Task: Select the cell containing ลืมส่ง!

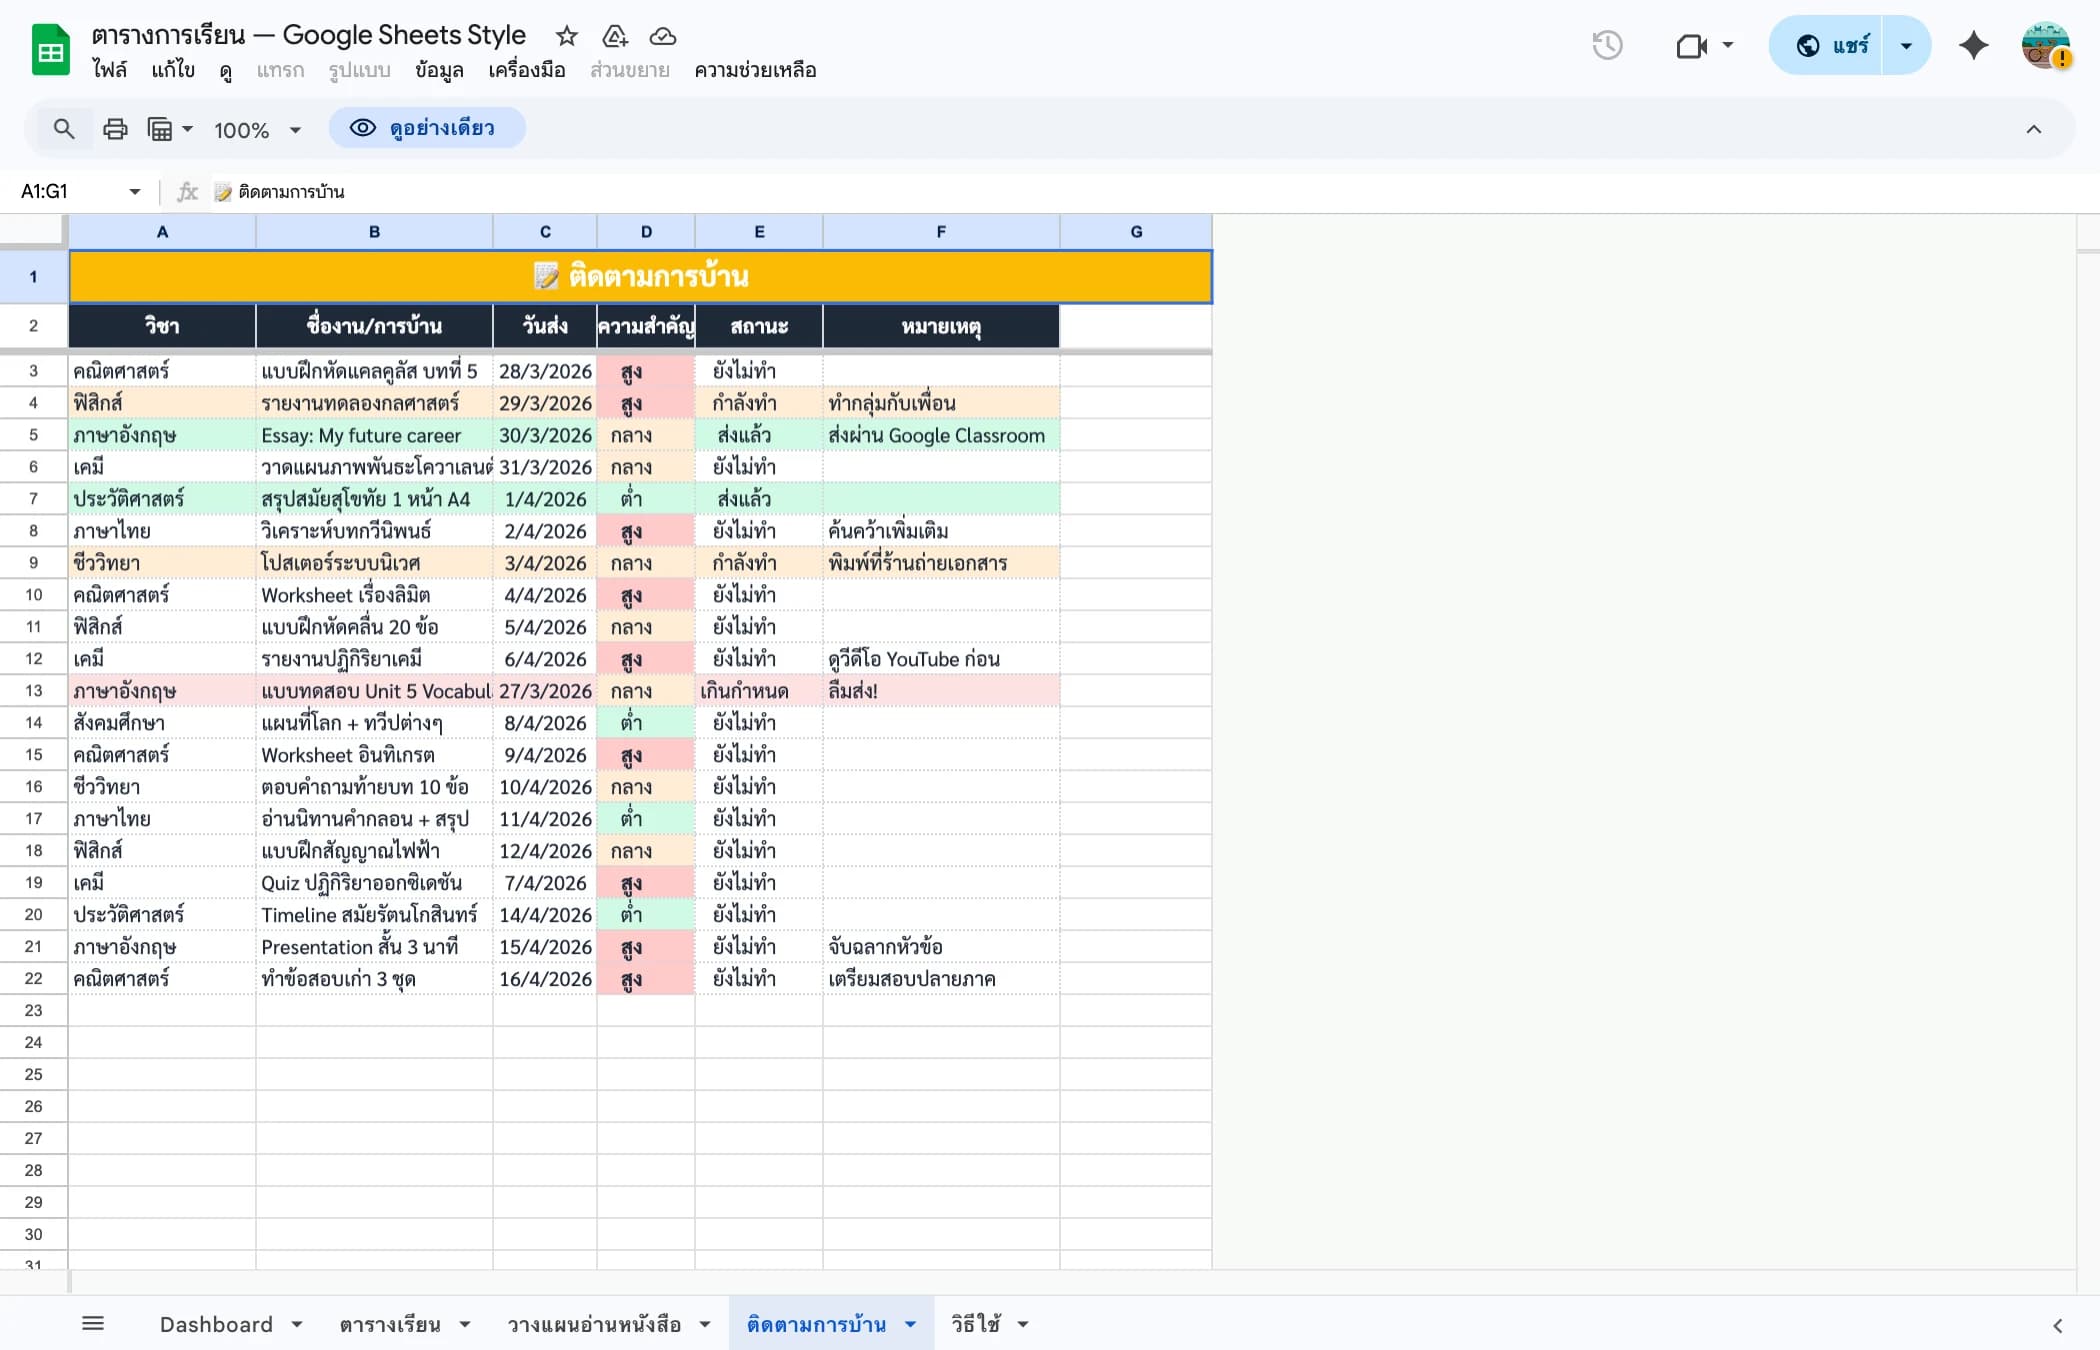Action: pyautogui.click(x=940, y=690)
